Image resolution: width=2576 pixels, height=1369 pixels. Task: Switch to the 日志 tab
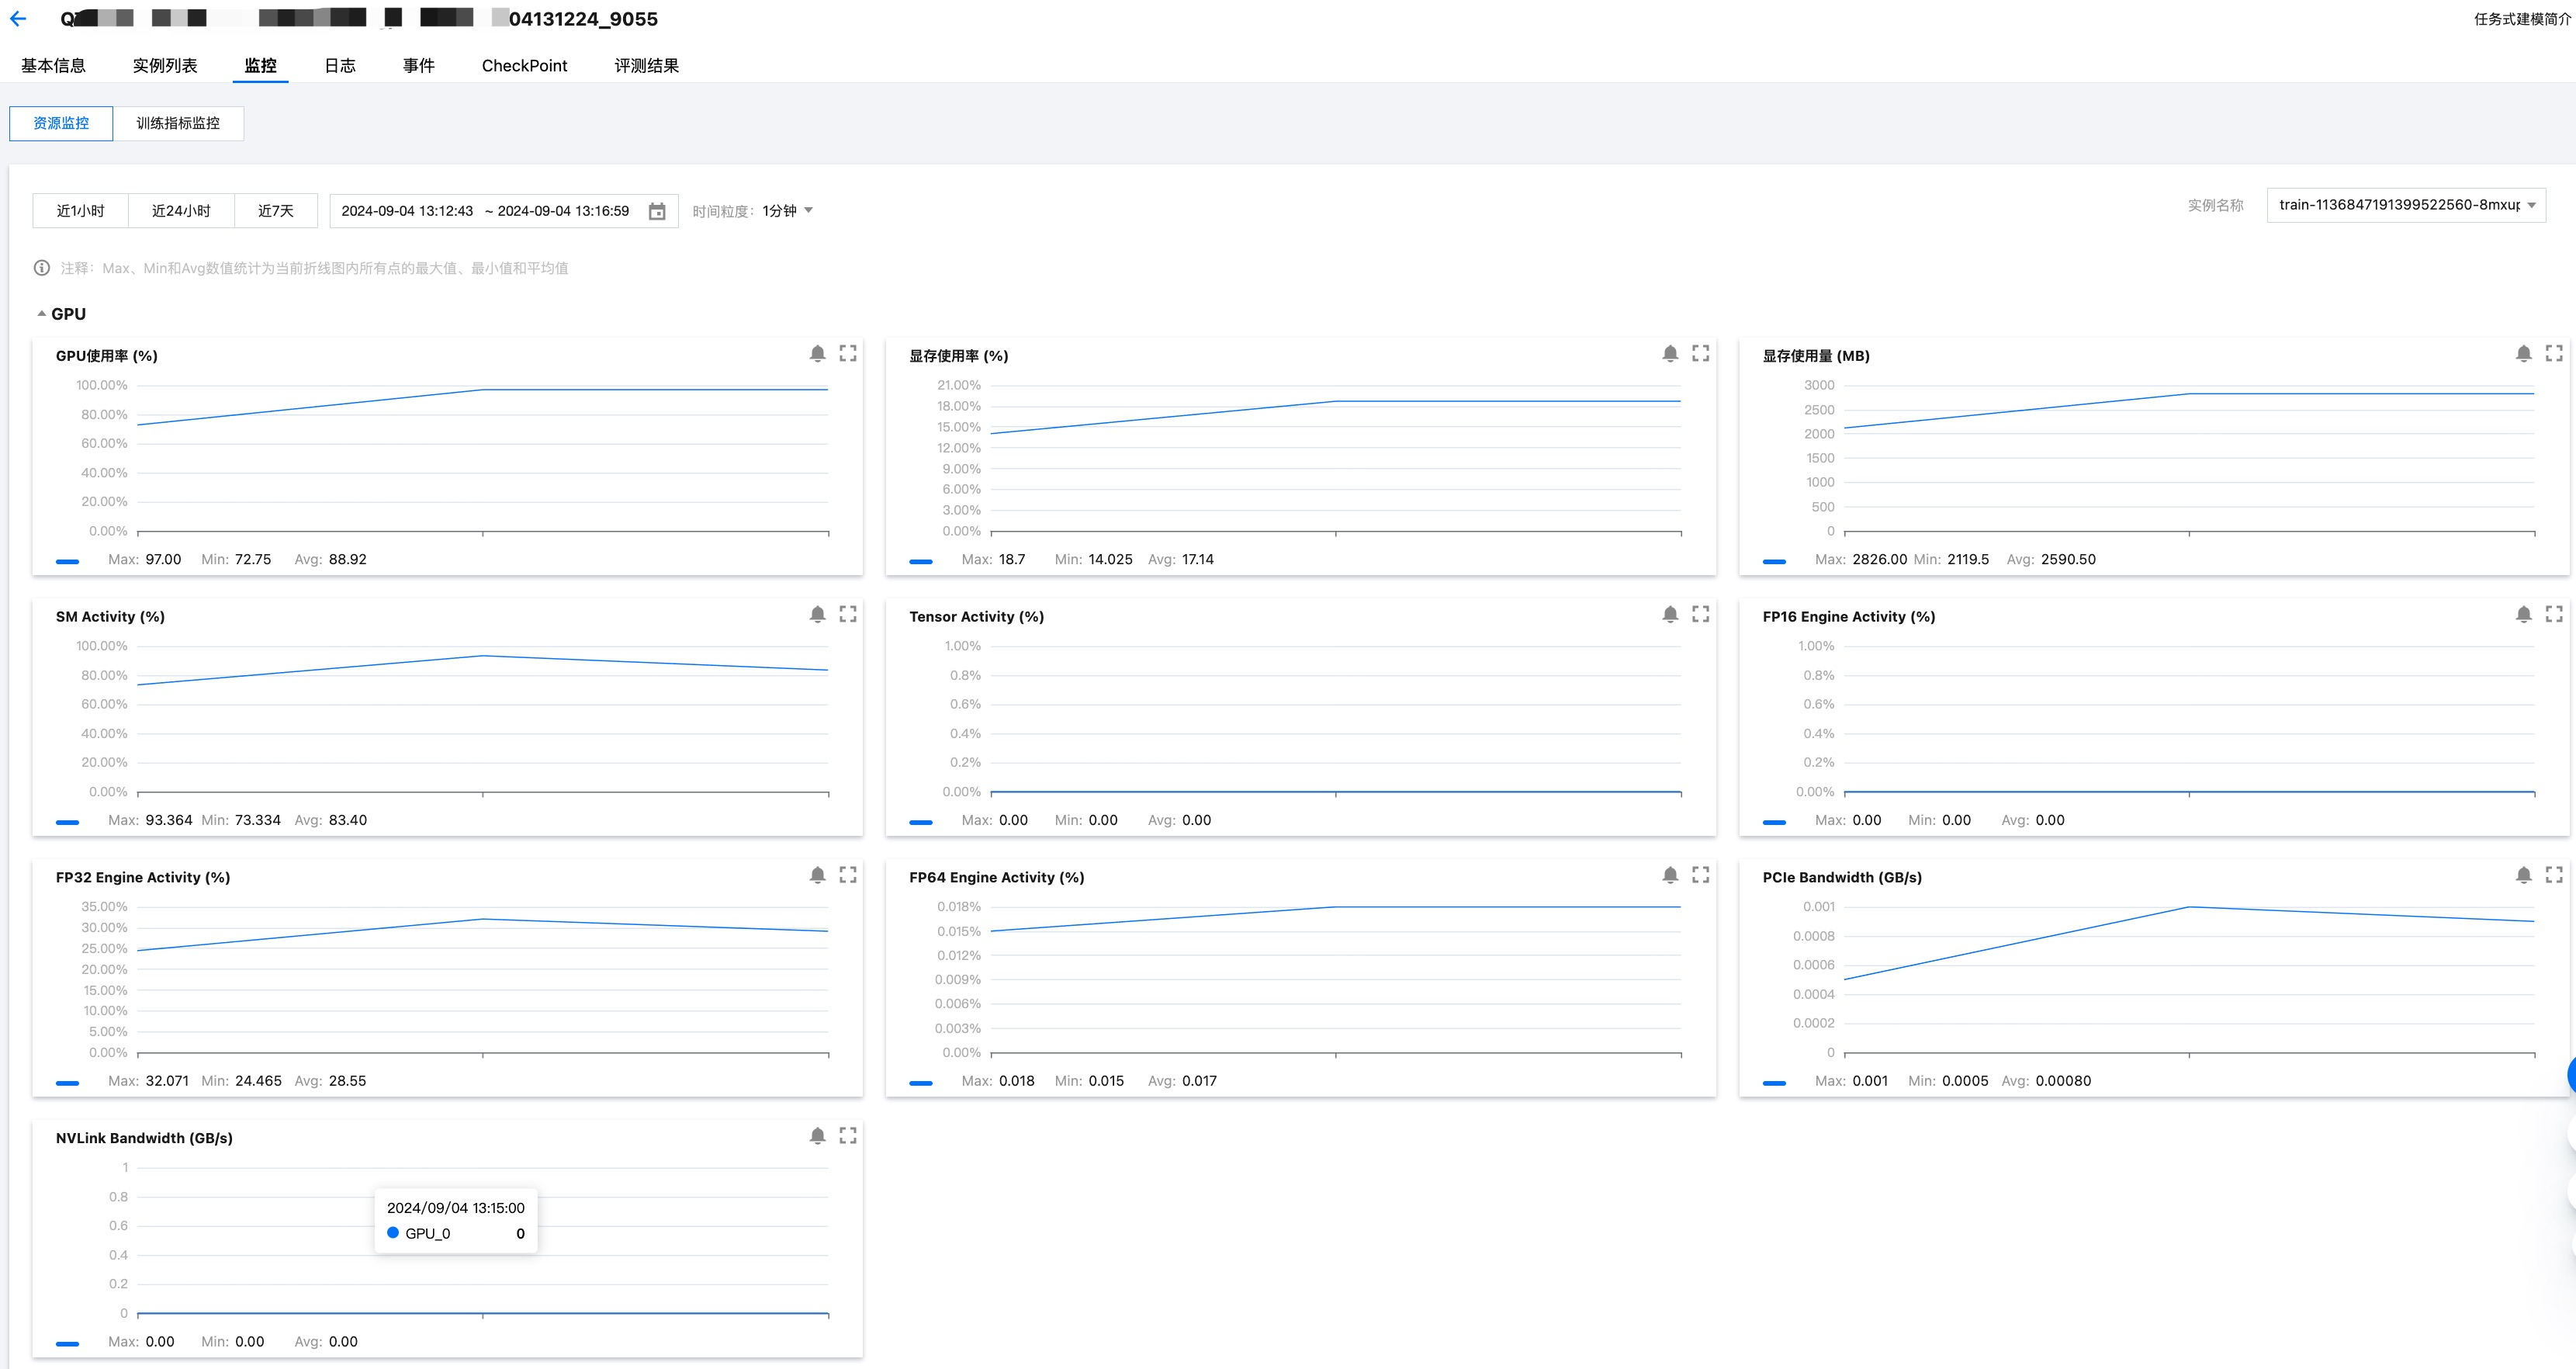340,66
